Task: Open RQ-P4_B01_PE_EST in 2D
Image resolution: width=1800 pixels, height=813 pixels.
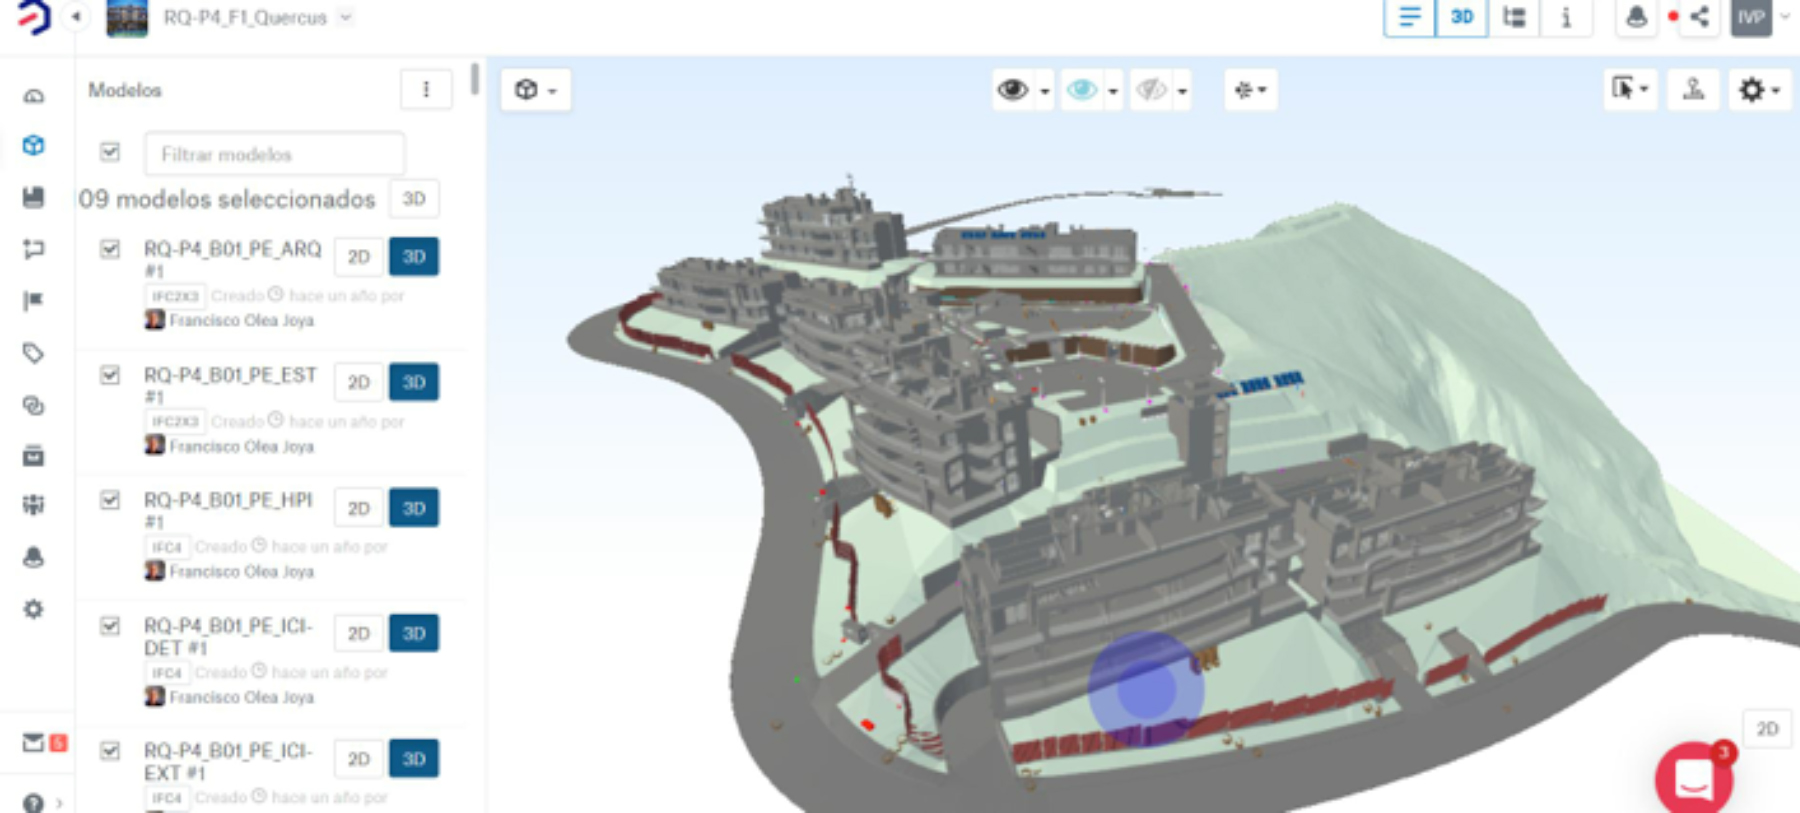Action: pos(359,382)
